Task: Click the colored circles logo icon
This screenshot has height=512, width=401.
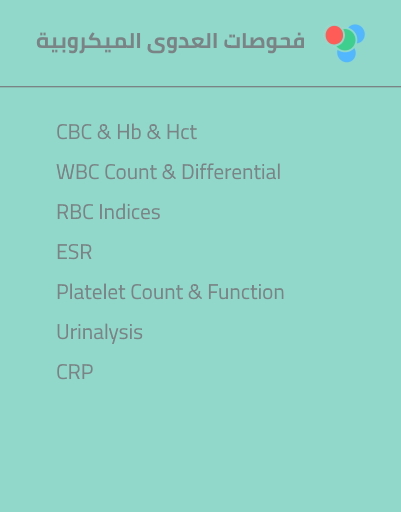Action: pos(345,43)
